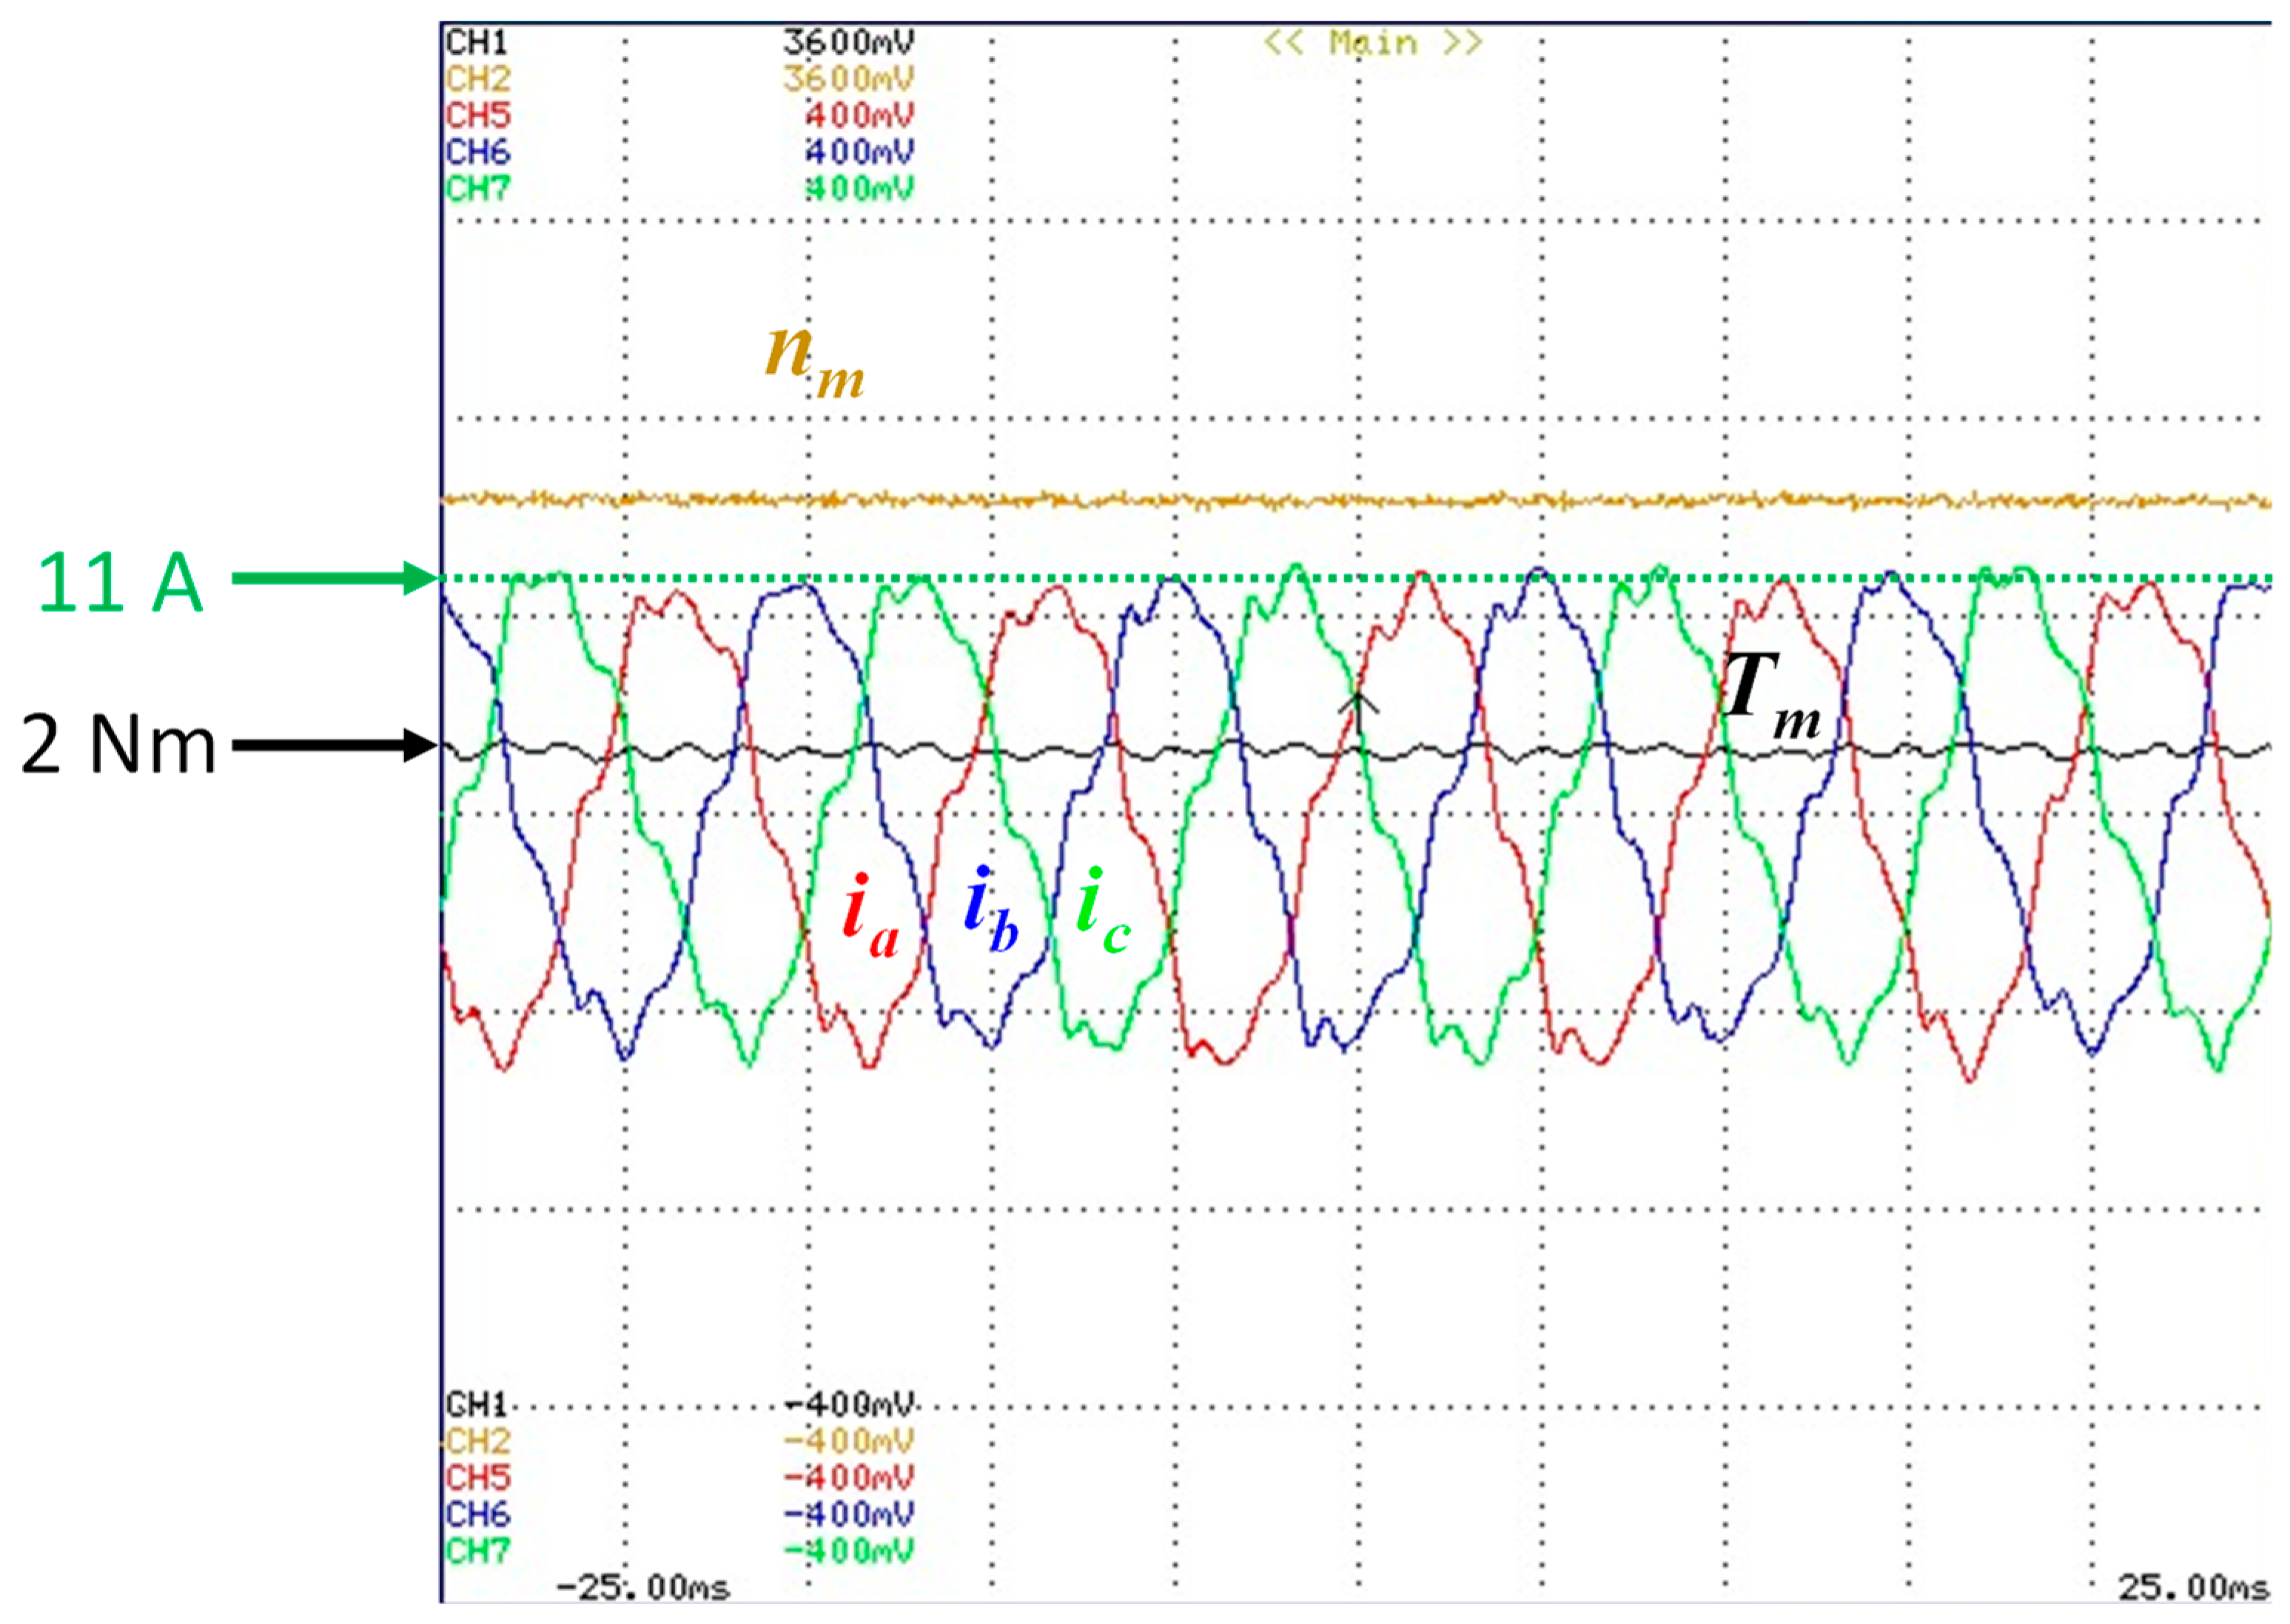
Task: Click the CH2 orange label at top
Action: pos(477,79)
